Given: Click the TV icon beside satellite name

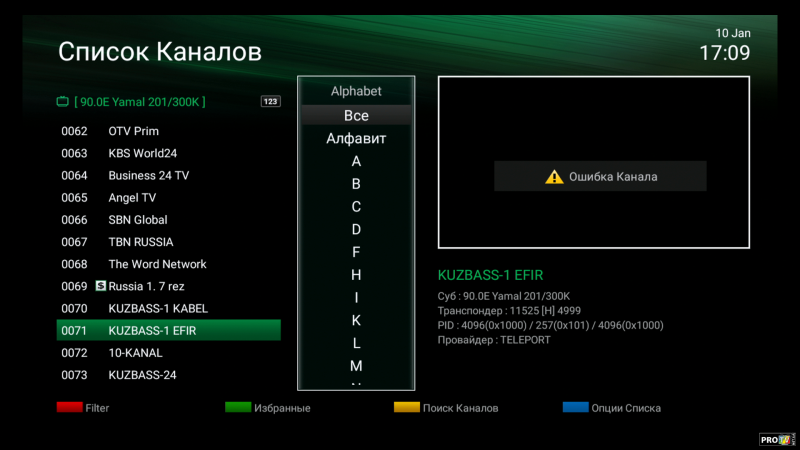Looking at the screenshot, I should coord(63,102).
